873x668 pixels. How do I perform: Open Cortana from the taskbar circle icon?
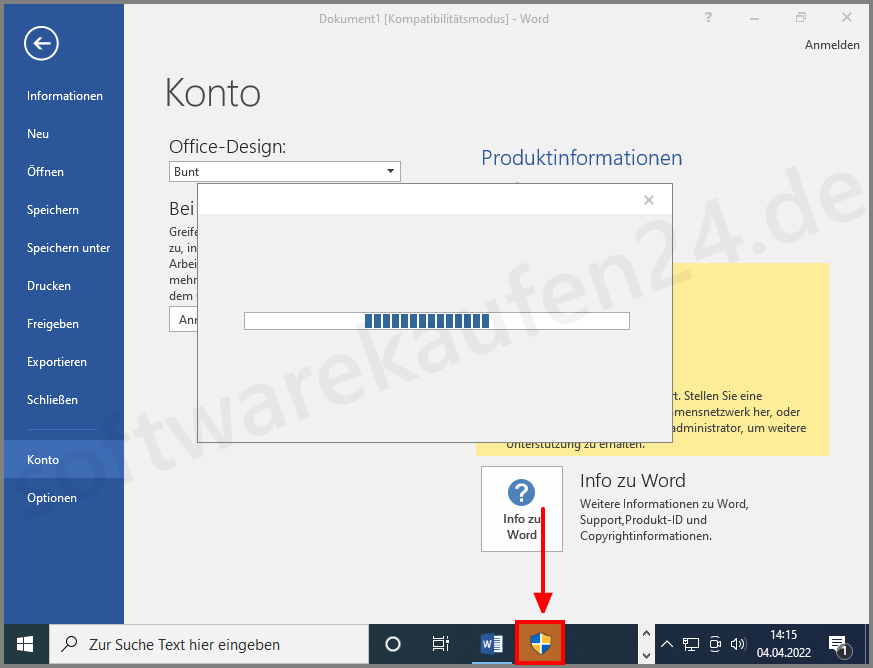pyautogui.click(x=392, y=643)
